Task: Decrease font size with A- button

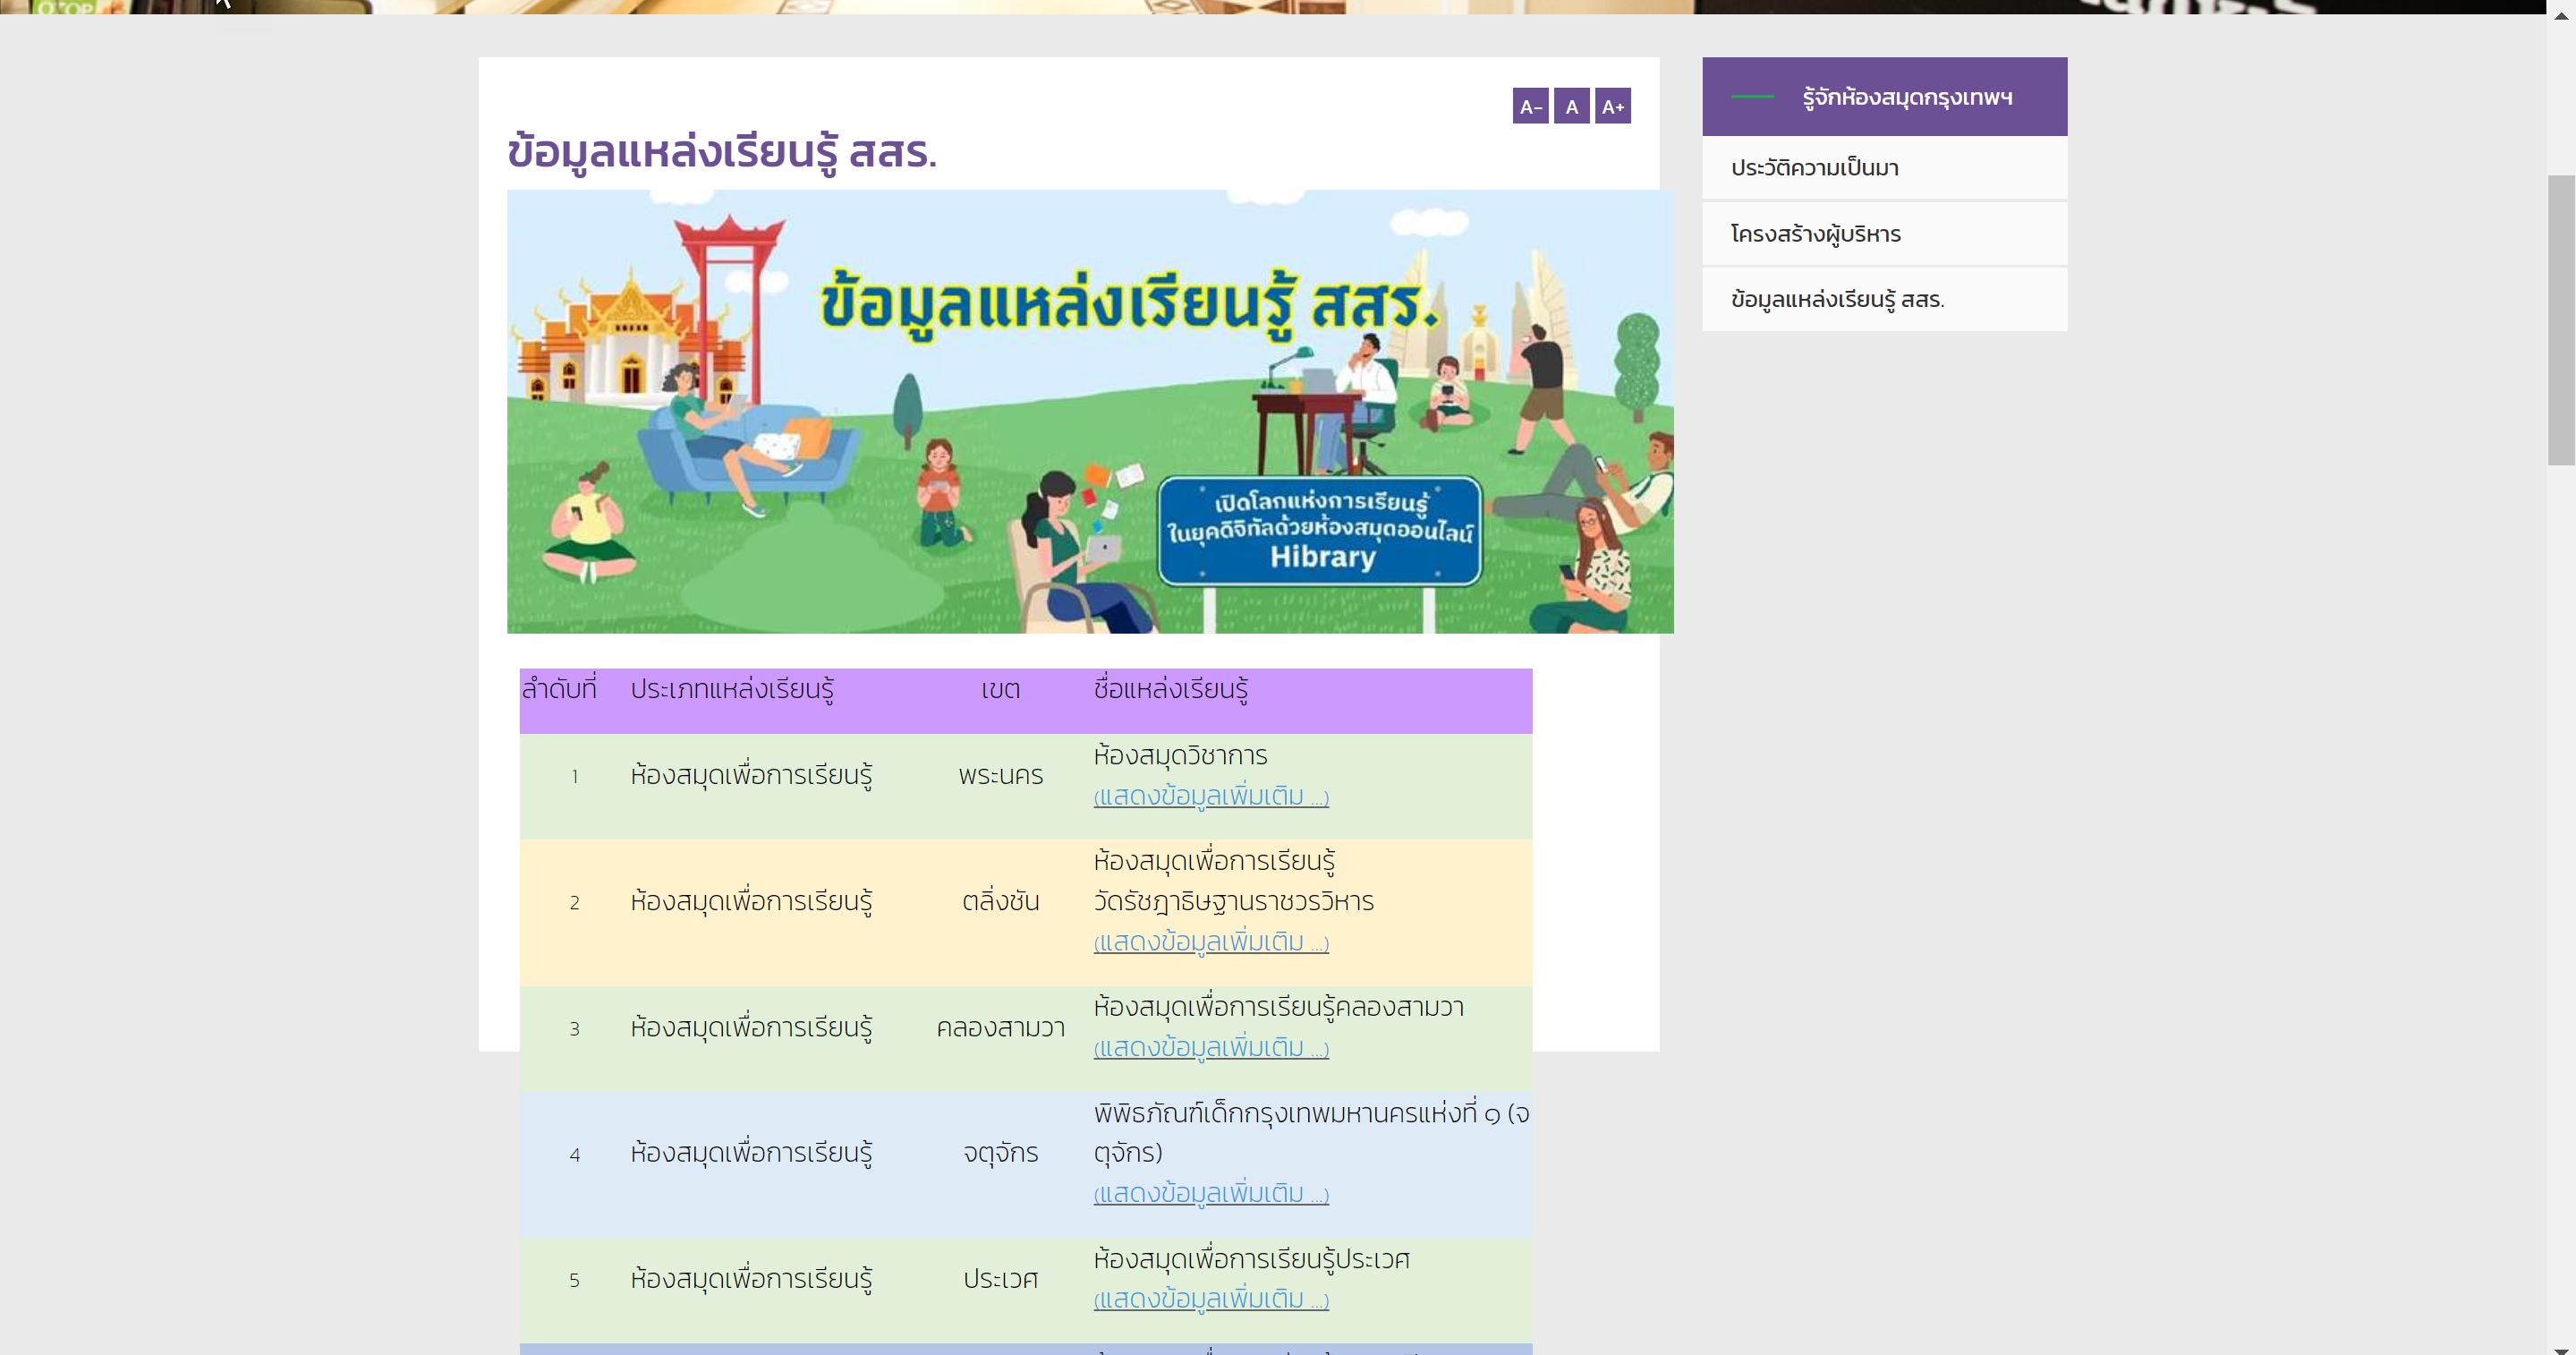Action: pyautogui.click(x=1530, y=106)
